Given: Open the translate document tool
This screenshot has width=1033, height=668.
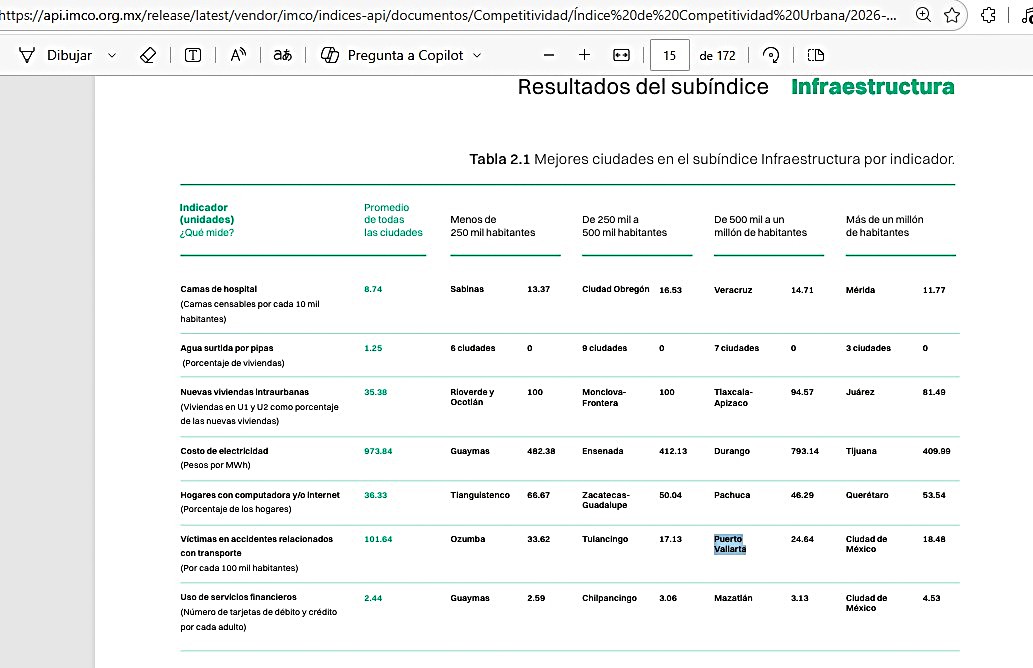Looking at the screenshot, I should point(283,55).
